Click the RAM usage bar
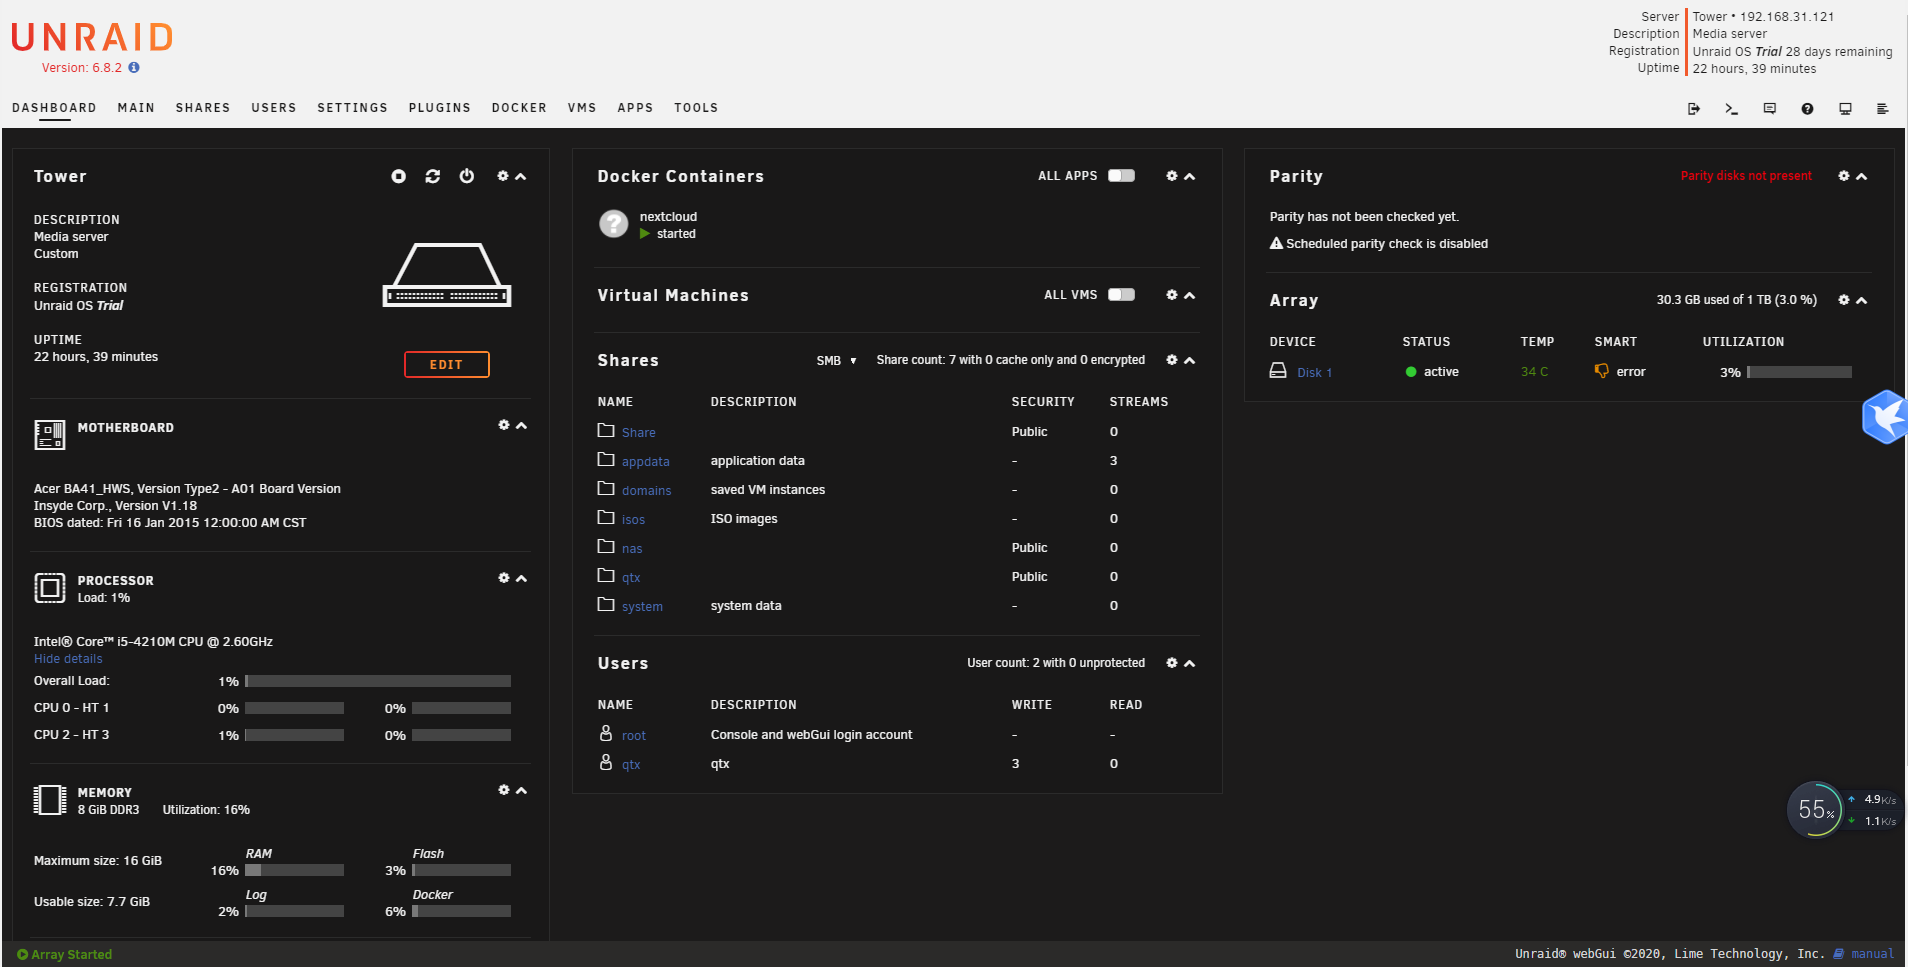This screenshot has height=967, width=1908. click(x=294, y=870)
